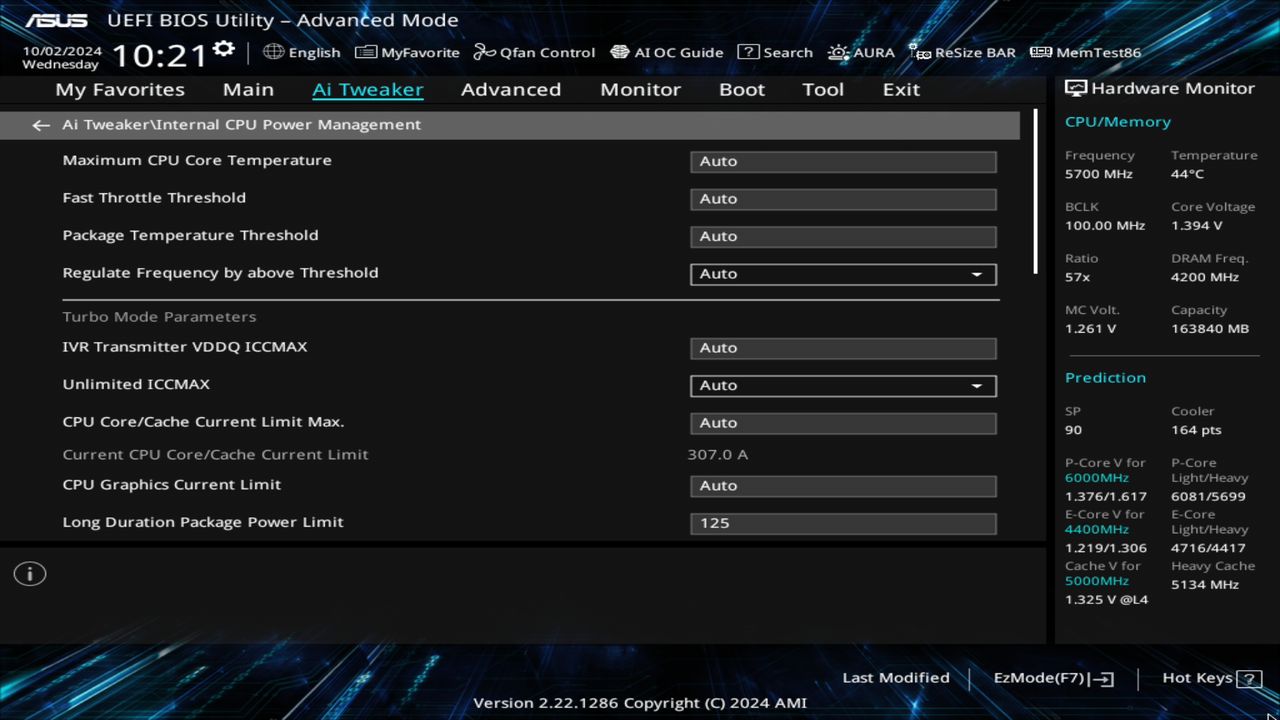Open clock settings with the gear icon
Screen dimensions: 1280x720
pyautogui.click(x=224, y=47)
